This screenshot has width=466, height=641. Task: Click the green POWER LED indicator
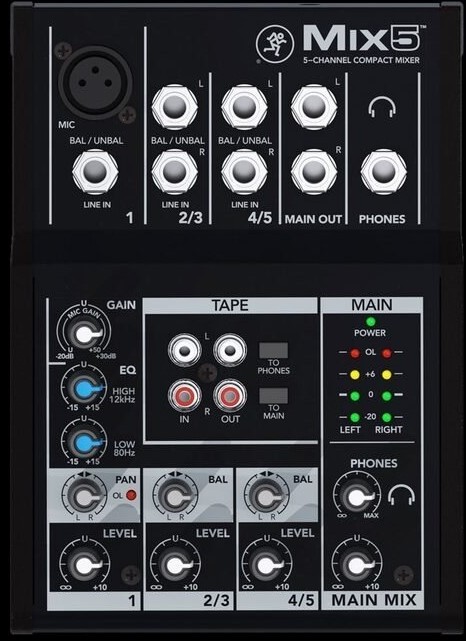click(370, 321)
